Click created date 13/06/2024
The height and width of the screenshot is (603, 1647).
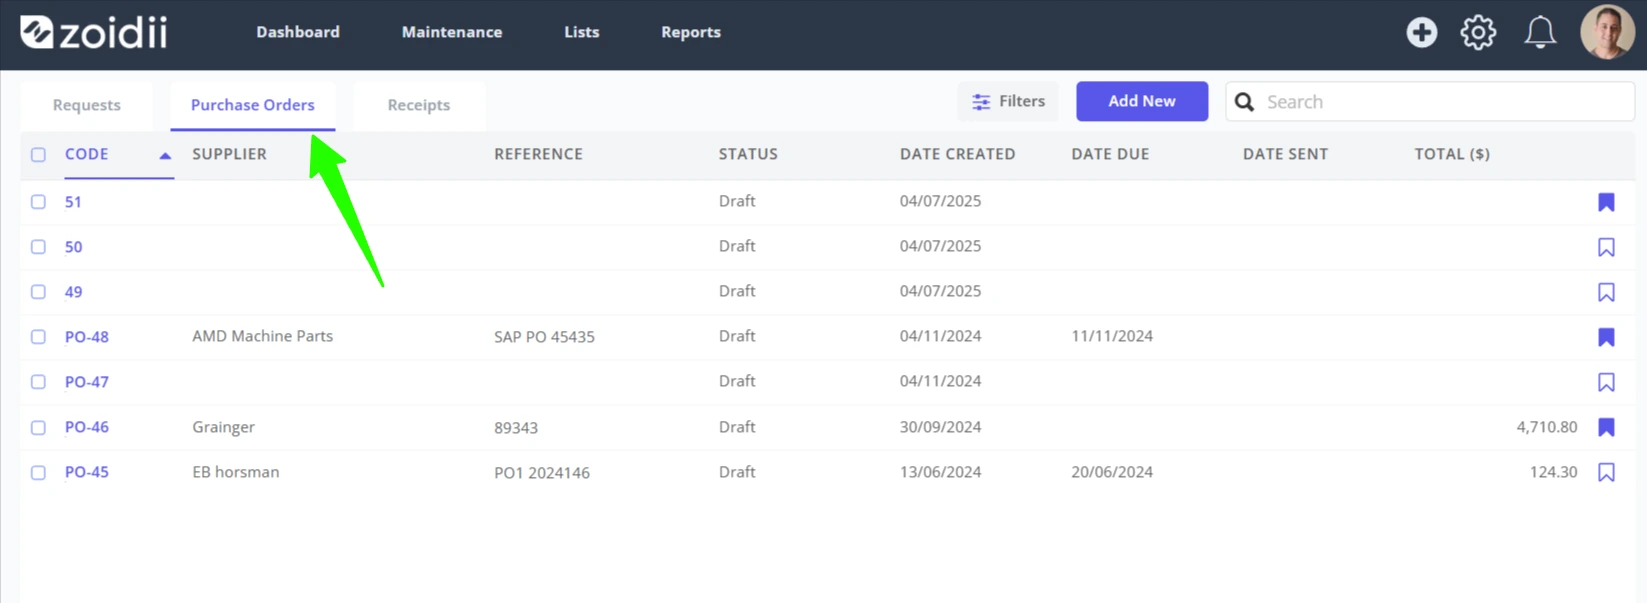940,472
